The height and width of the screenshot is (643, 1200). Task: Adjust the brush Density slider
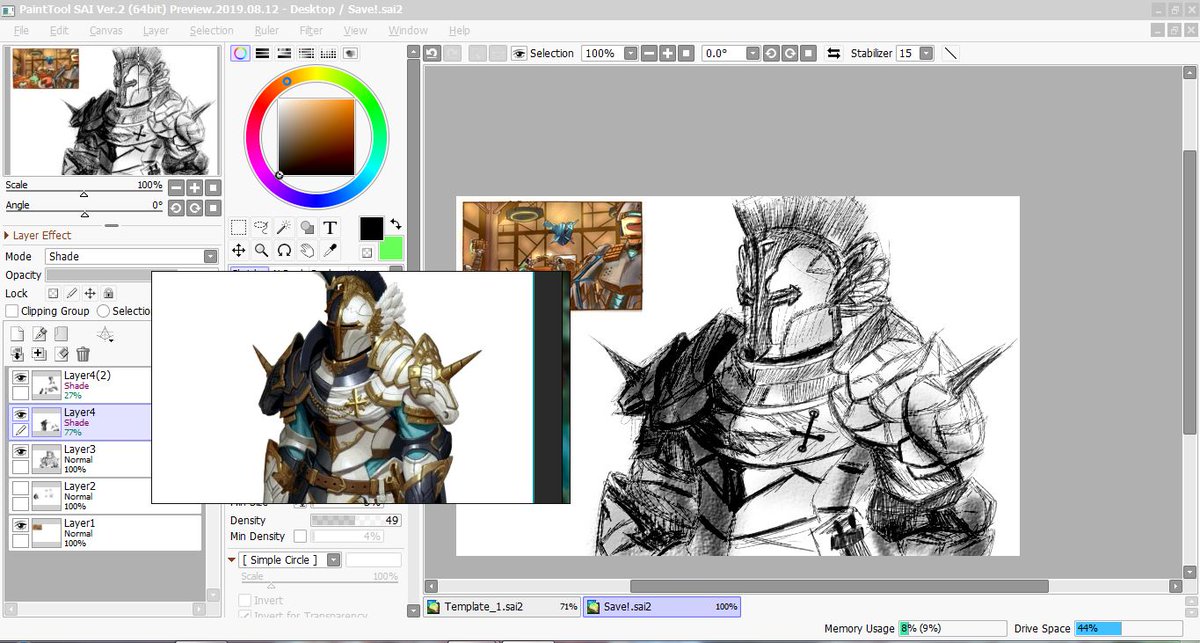(x=357, y=520)
